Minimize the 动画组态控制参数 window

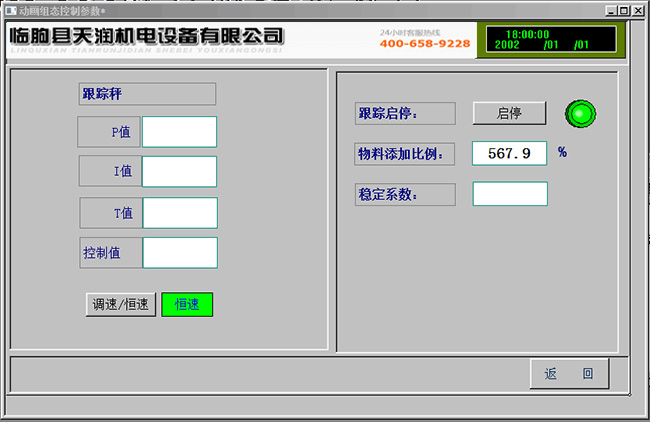611,11
